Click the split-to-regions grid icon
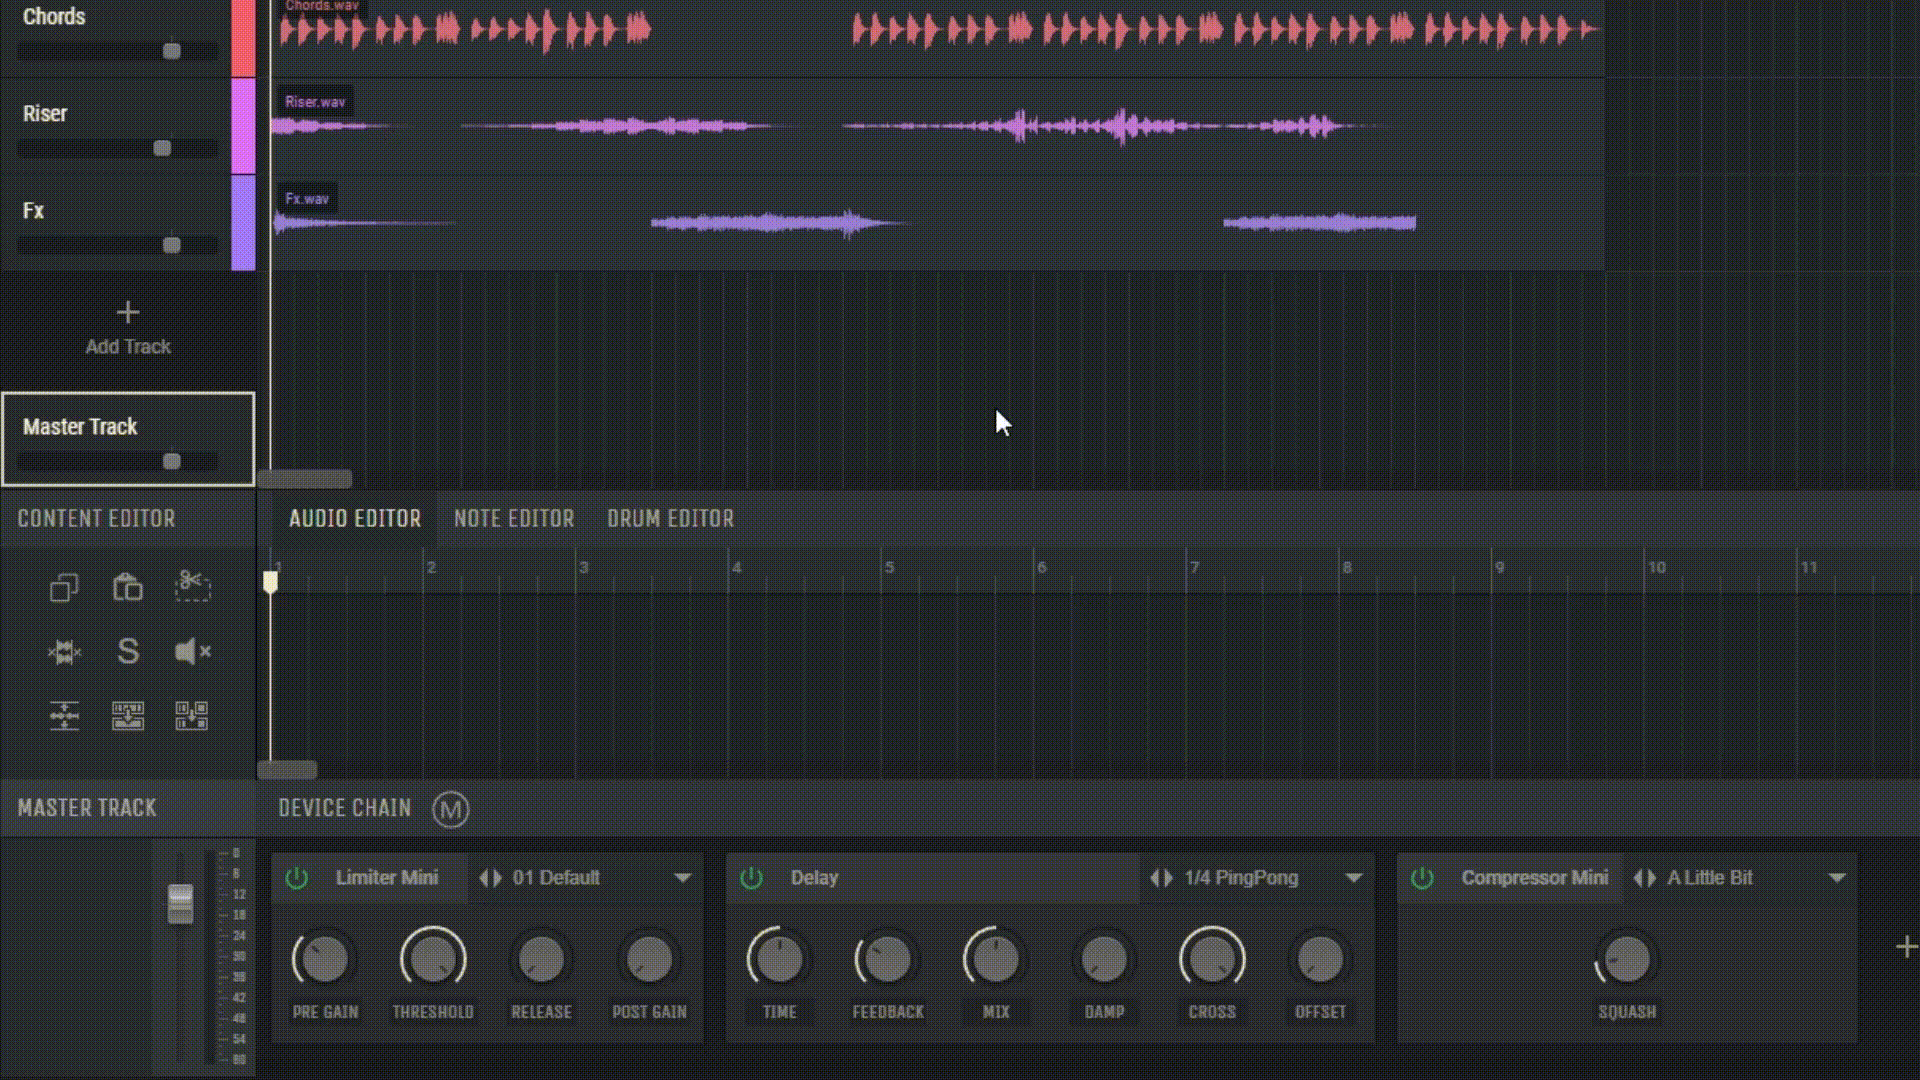Screen dimensions: 1920x1080 192,716
